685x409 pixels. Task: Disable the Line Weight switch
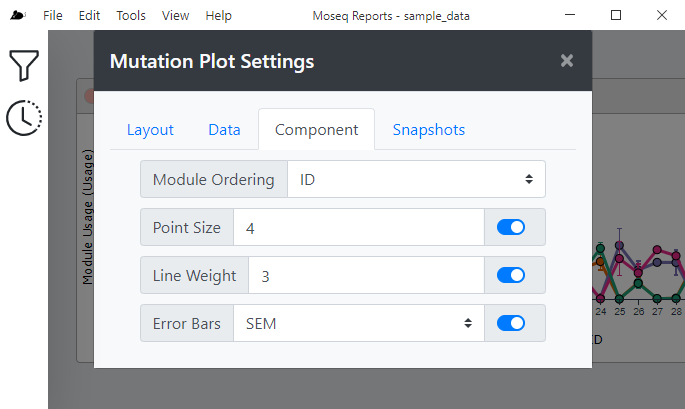click(x=511, y=275)
